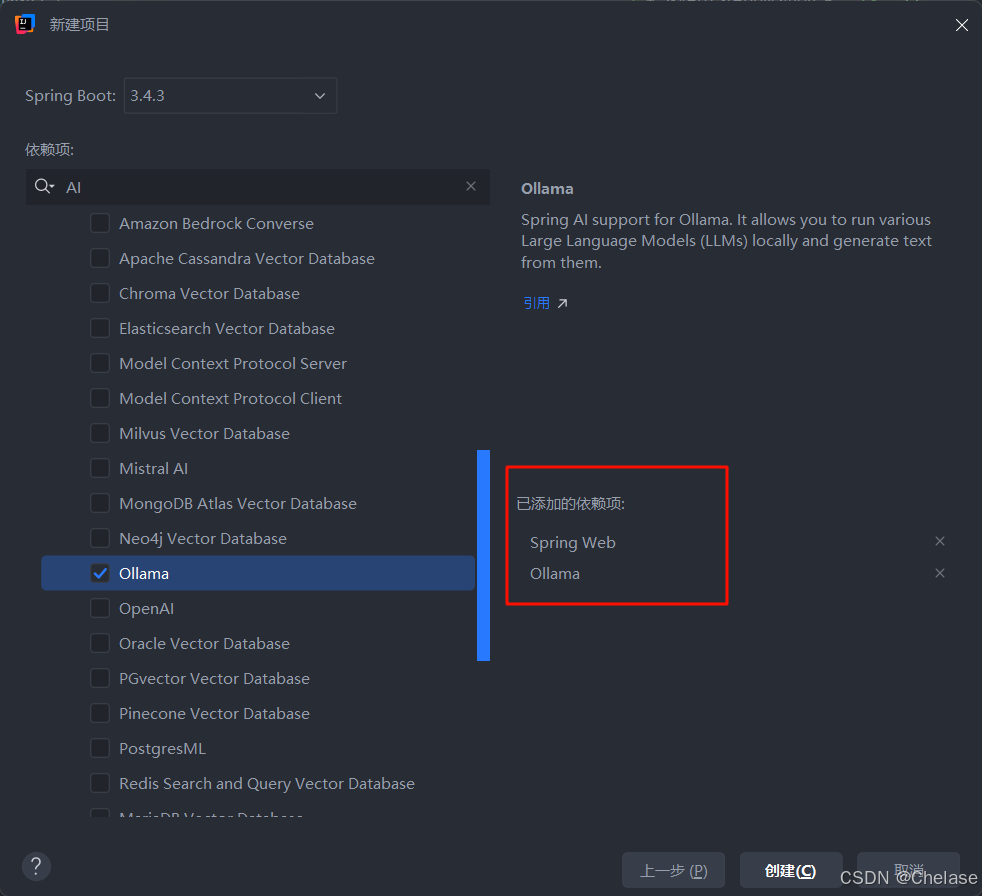Clear the AI search text using the X icon

click(470, 186)
